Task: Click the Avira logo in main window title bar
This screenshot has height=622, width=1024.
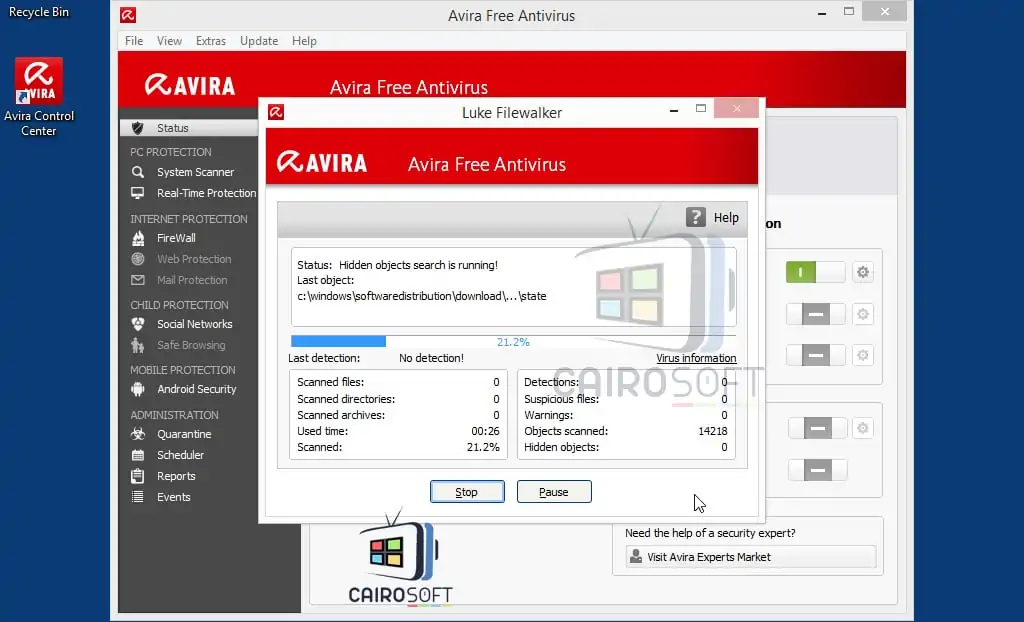Action: [x=128, y=14]
